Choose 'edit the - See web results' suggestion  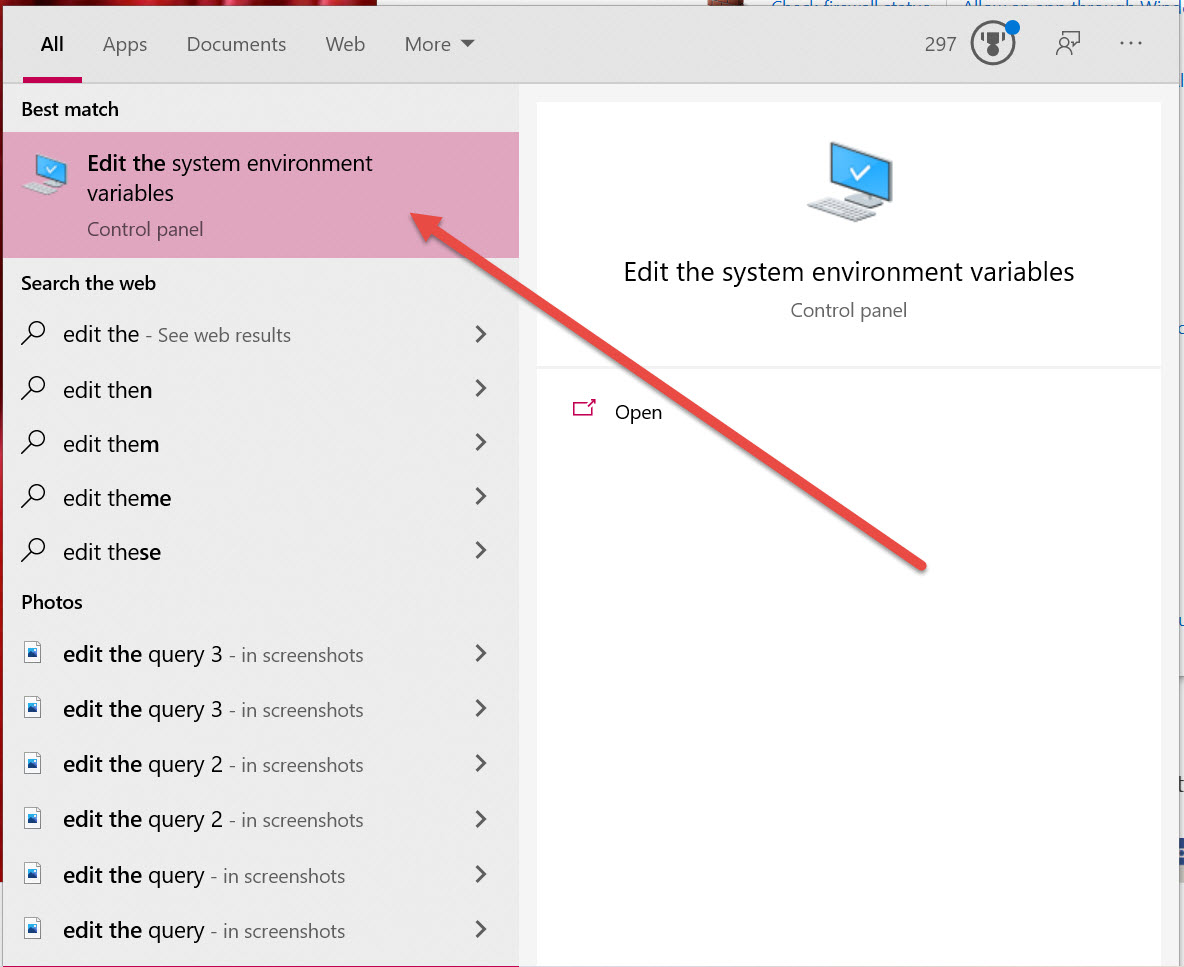(177, 335)
